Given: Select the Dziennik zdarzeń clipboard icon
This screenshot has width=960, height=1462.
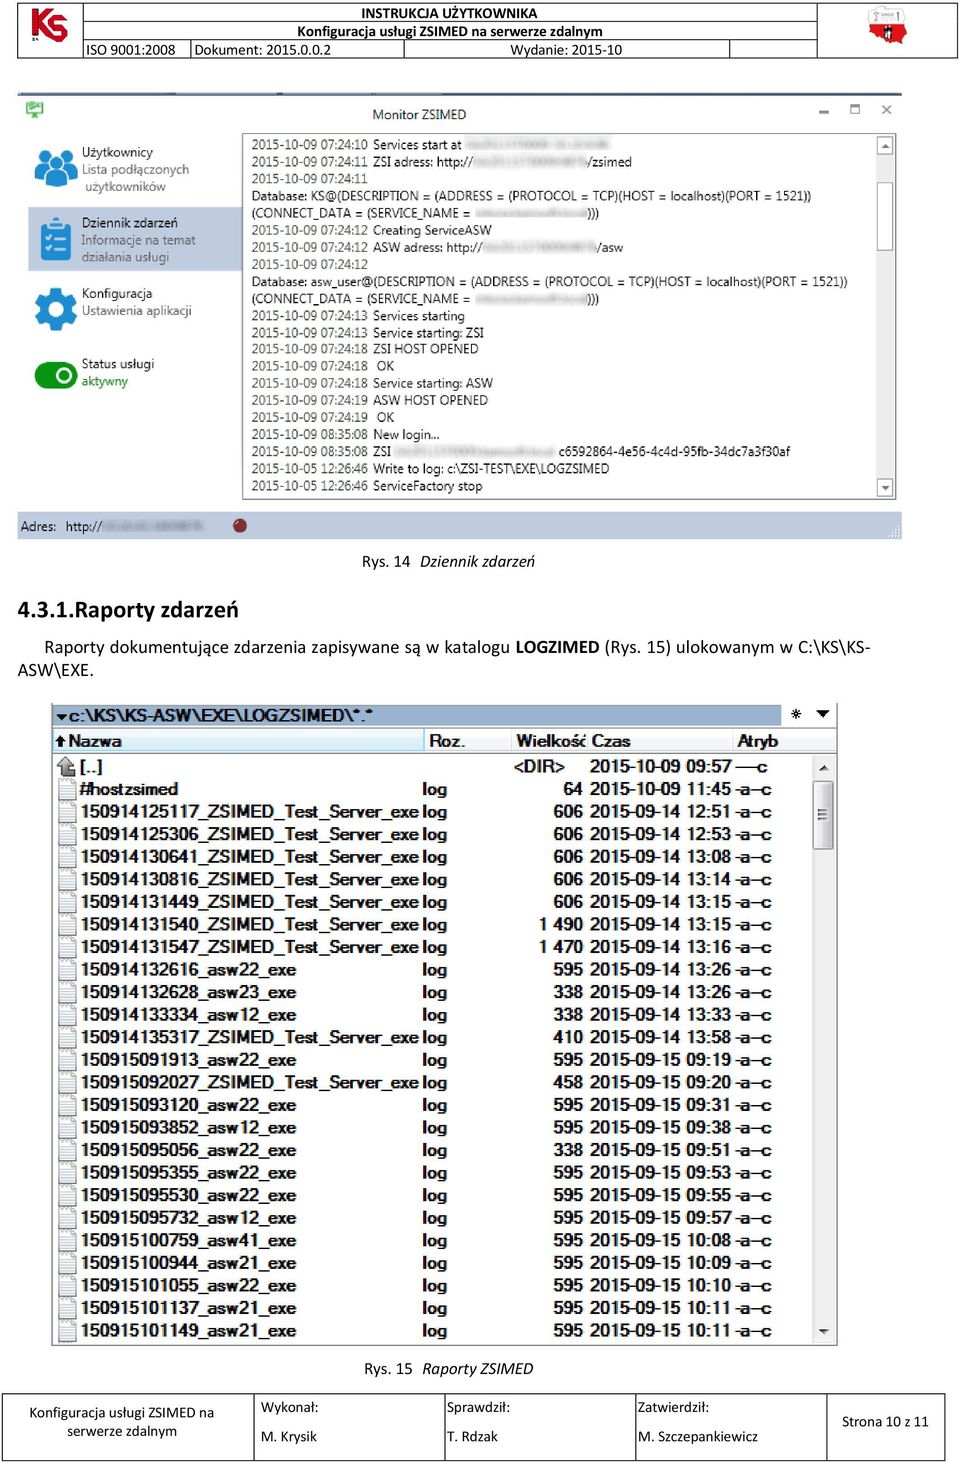Looking at the screenshot, I should tap(55, 240).
